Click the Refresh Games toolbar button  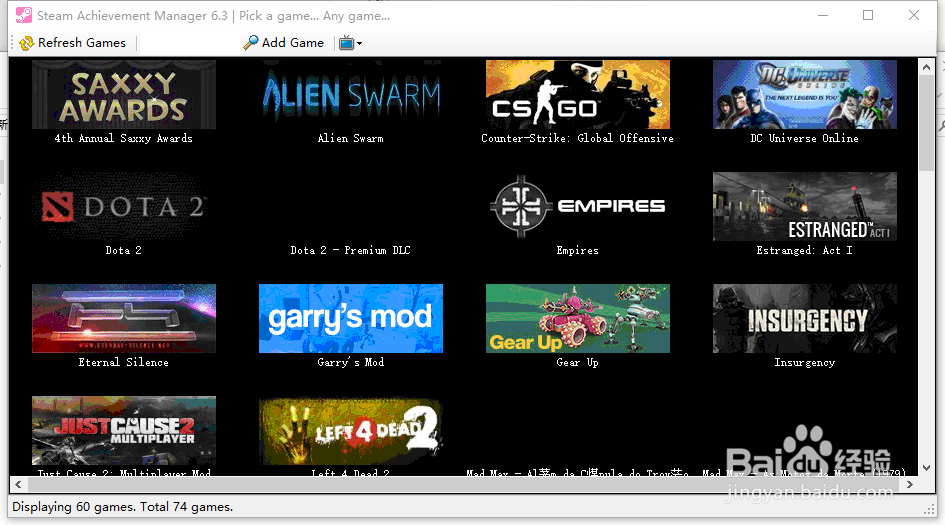pos(72,43)
